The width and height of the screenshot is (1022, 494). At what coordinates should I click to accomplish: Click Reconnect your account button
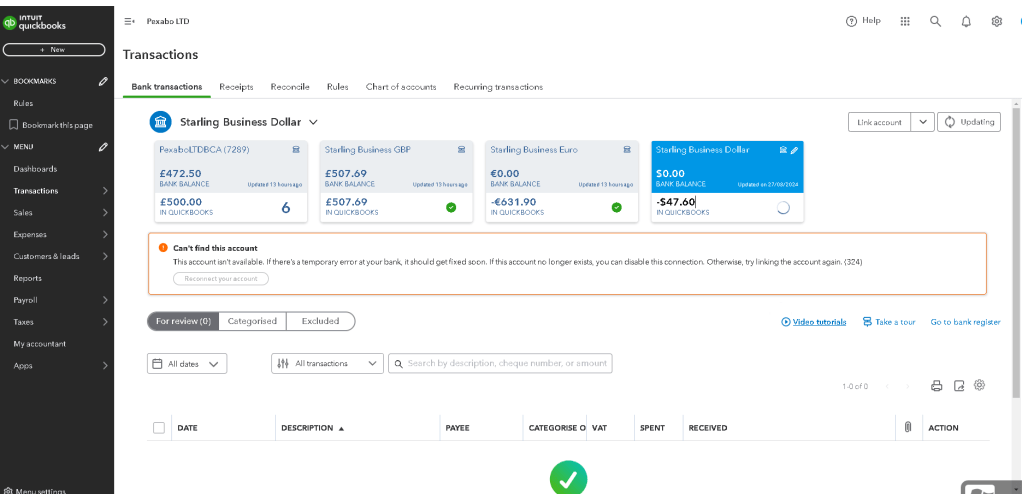coord(221,278)
